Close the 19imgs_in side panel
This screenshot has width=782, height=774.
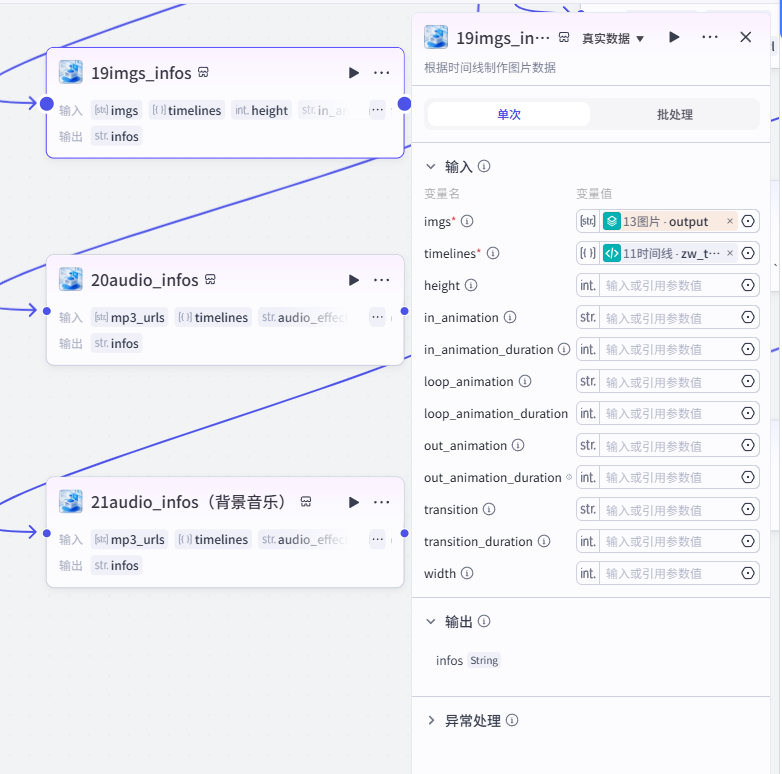point(746,37)
